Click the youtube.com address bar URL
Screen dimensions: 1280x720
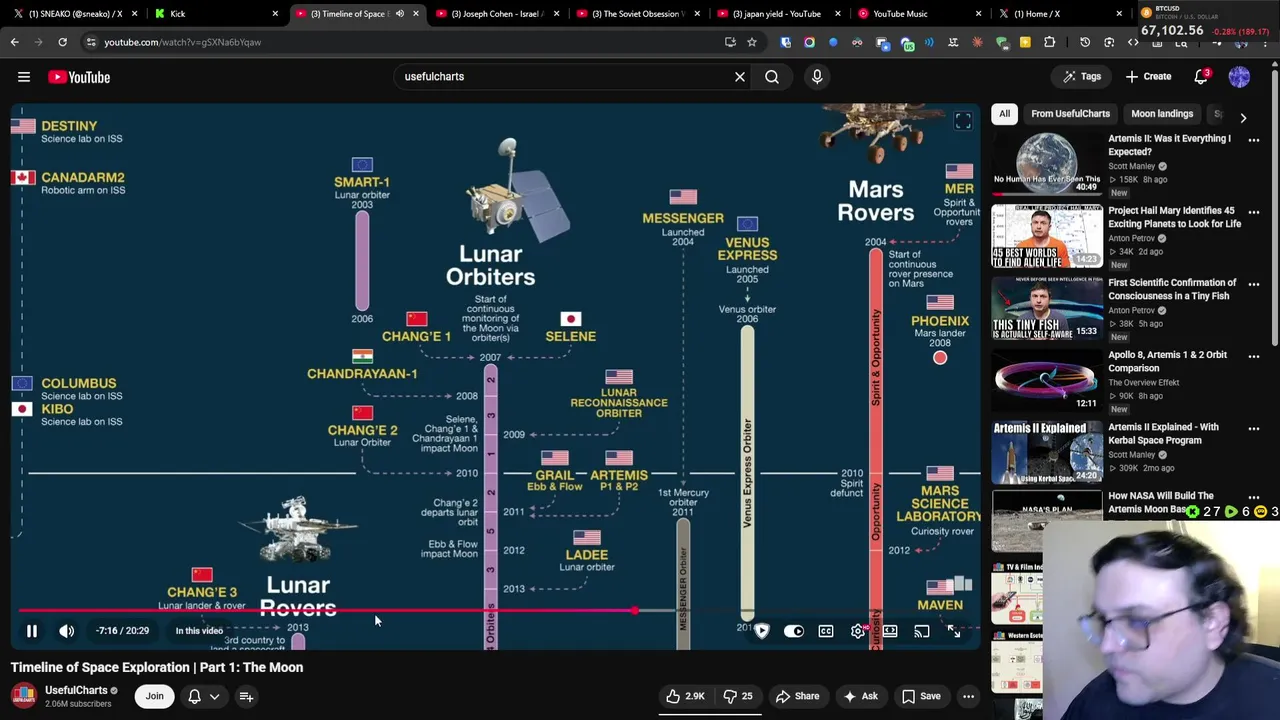pos(182,42)
